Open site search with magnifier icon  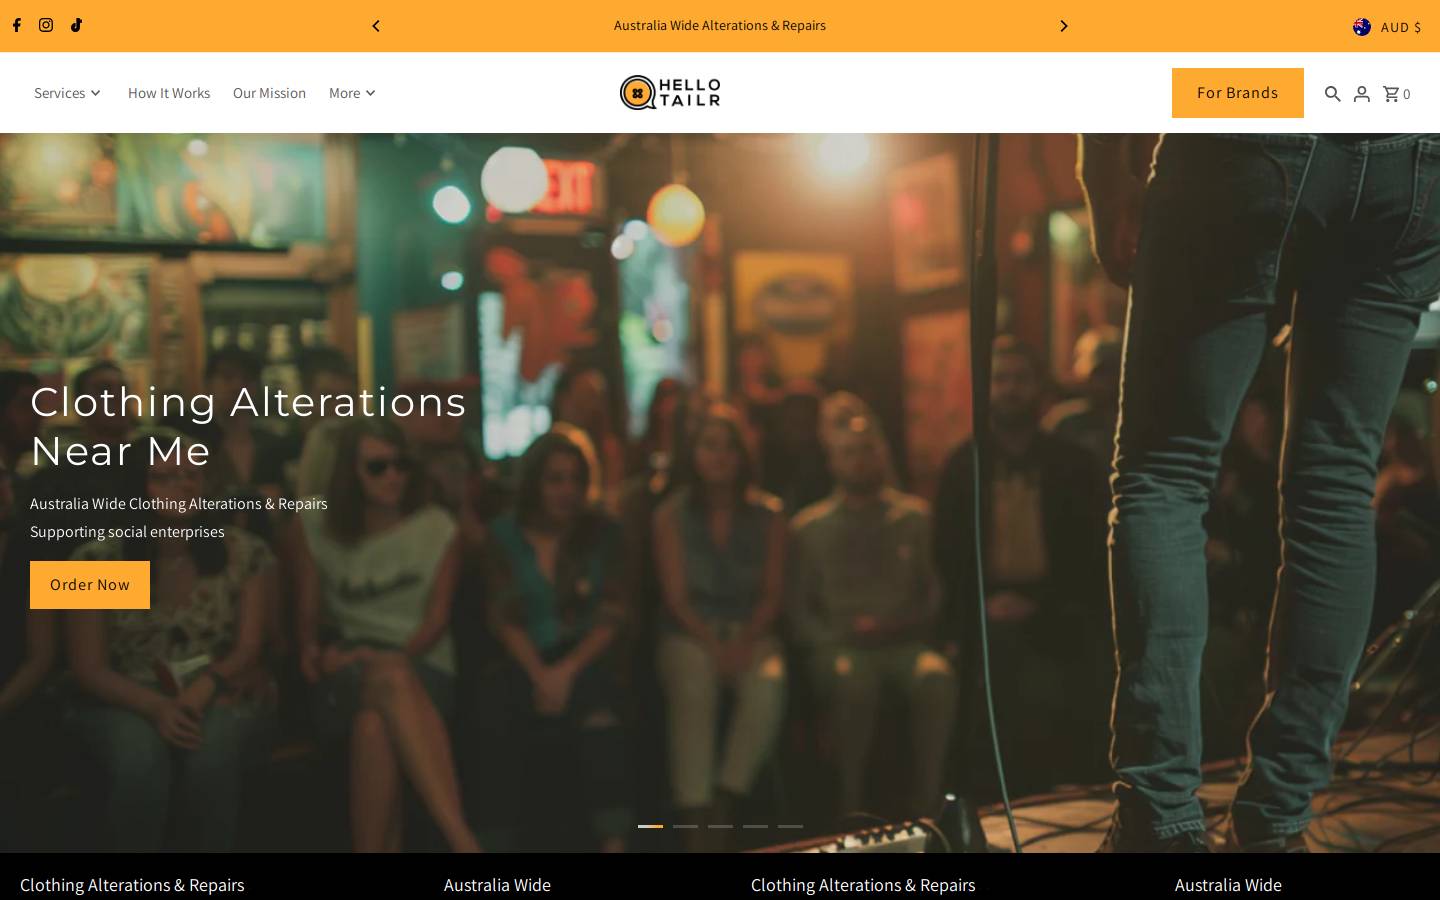coord(1332,94)
